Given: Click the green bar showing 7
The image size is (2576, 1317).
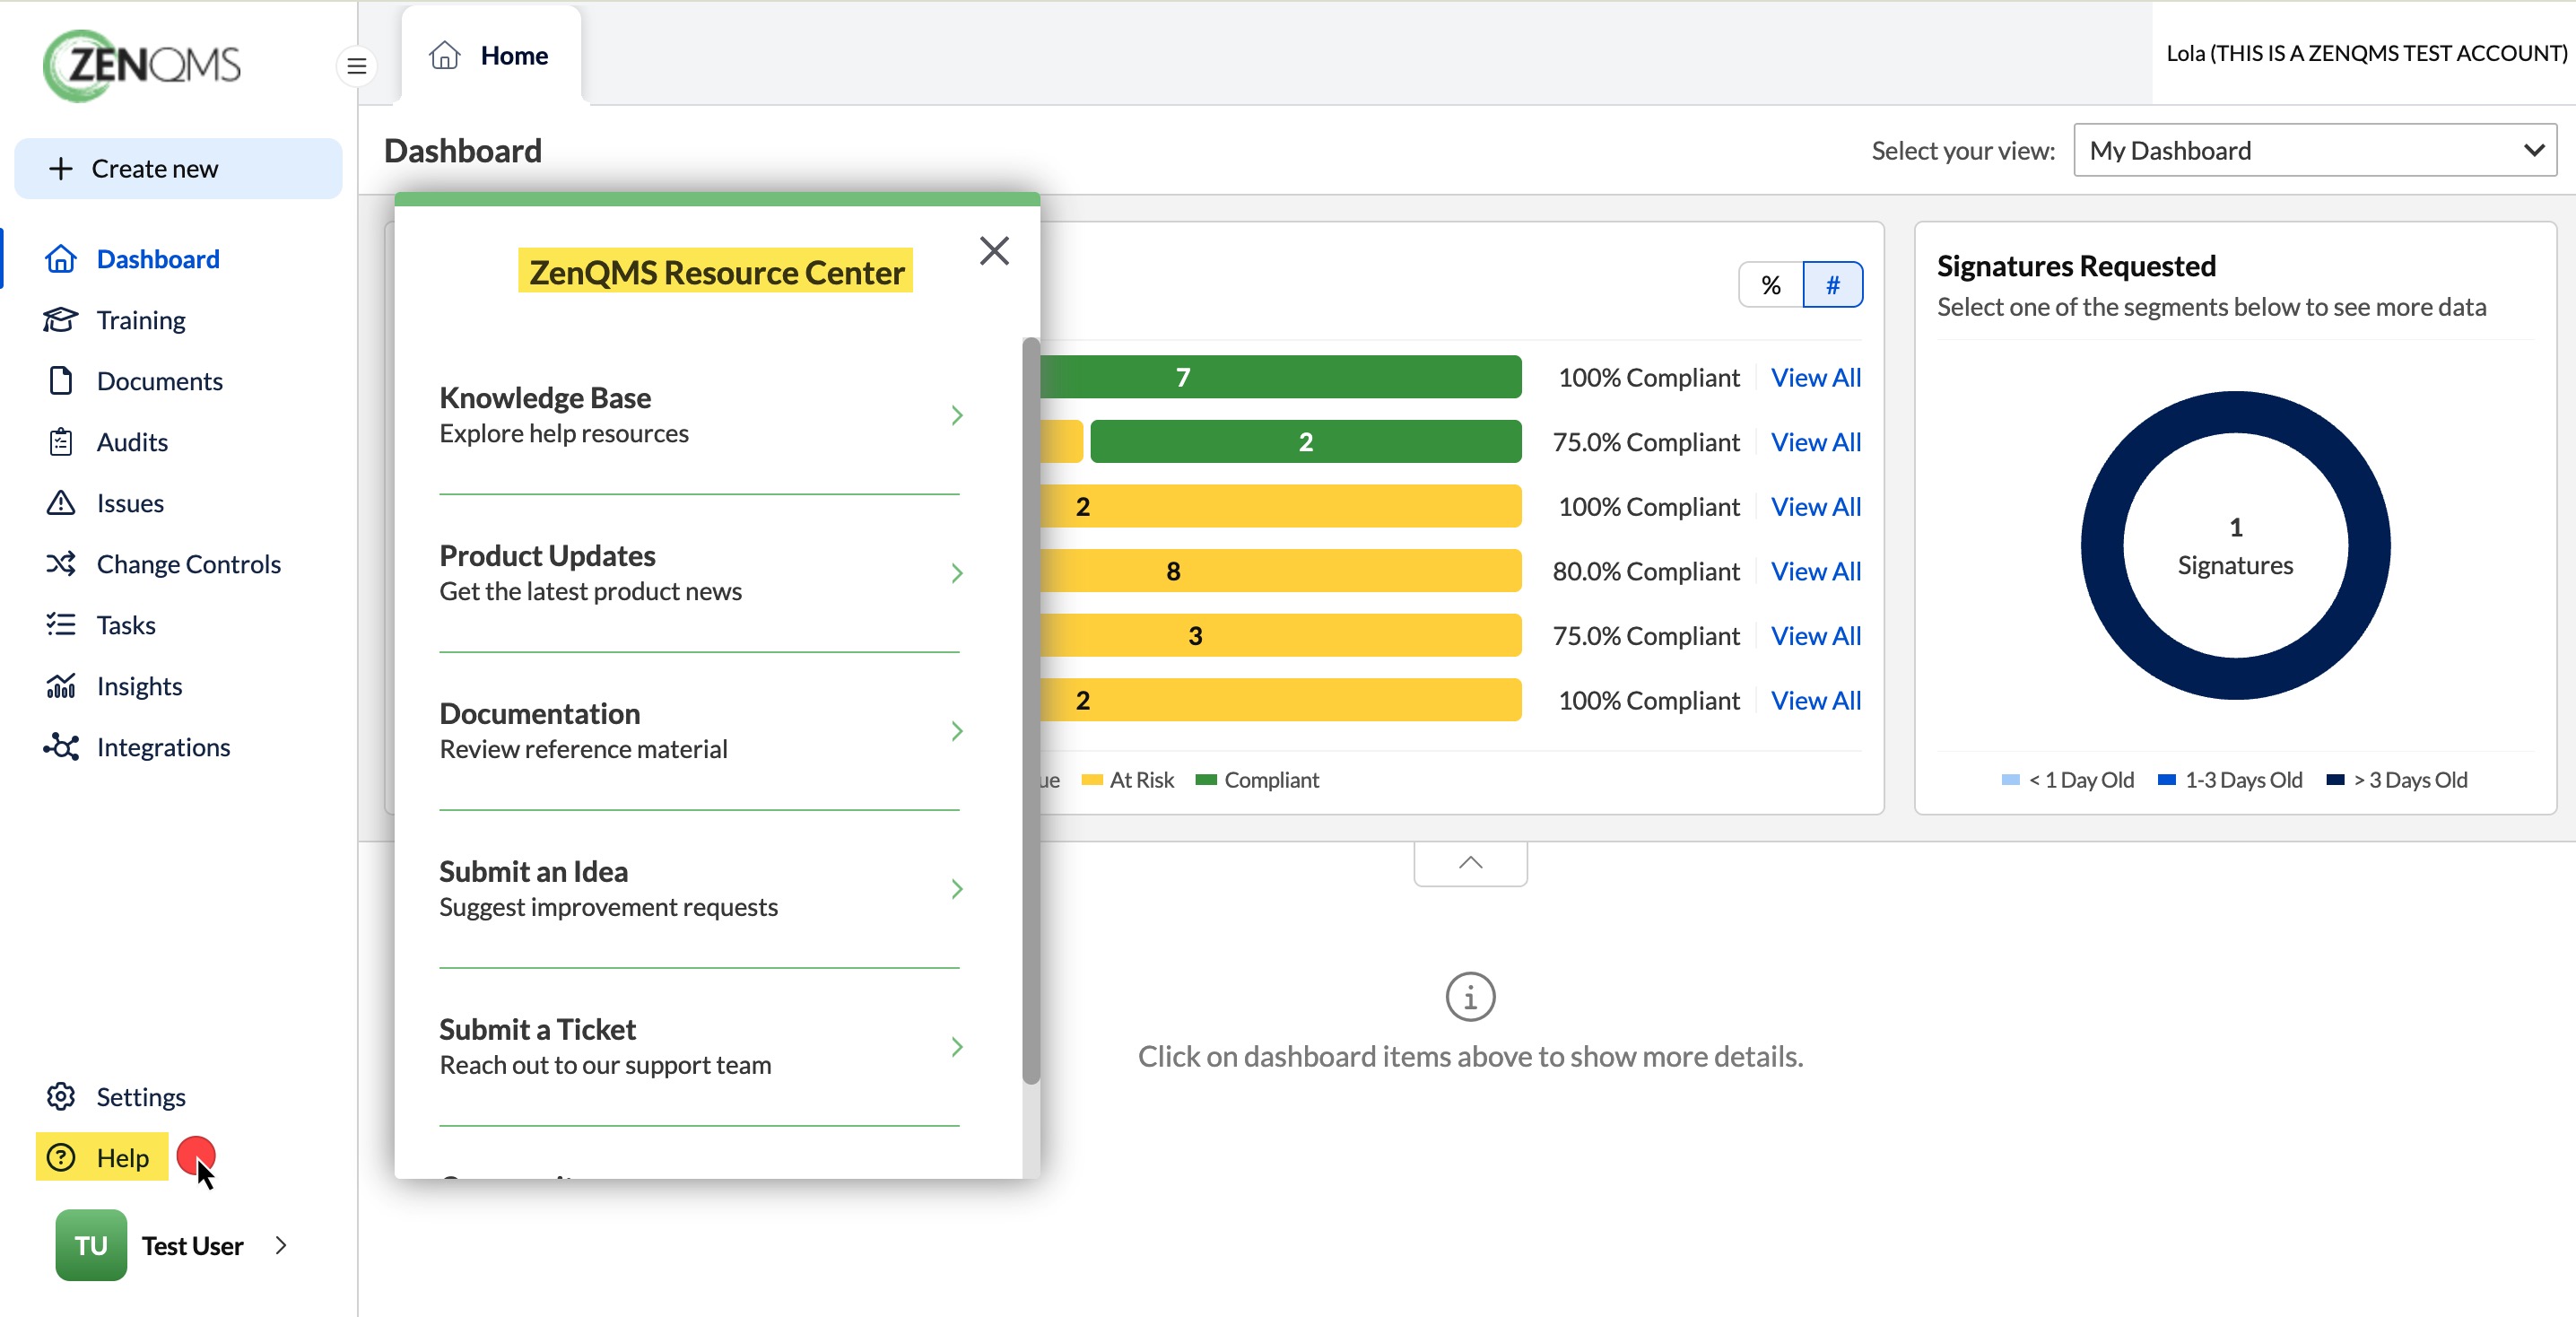Looking at the screenshot, I should pyautogui.click(x=1281, y=377).
